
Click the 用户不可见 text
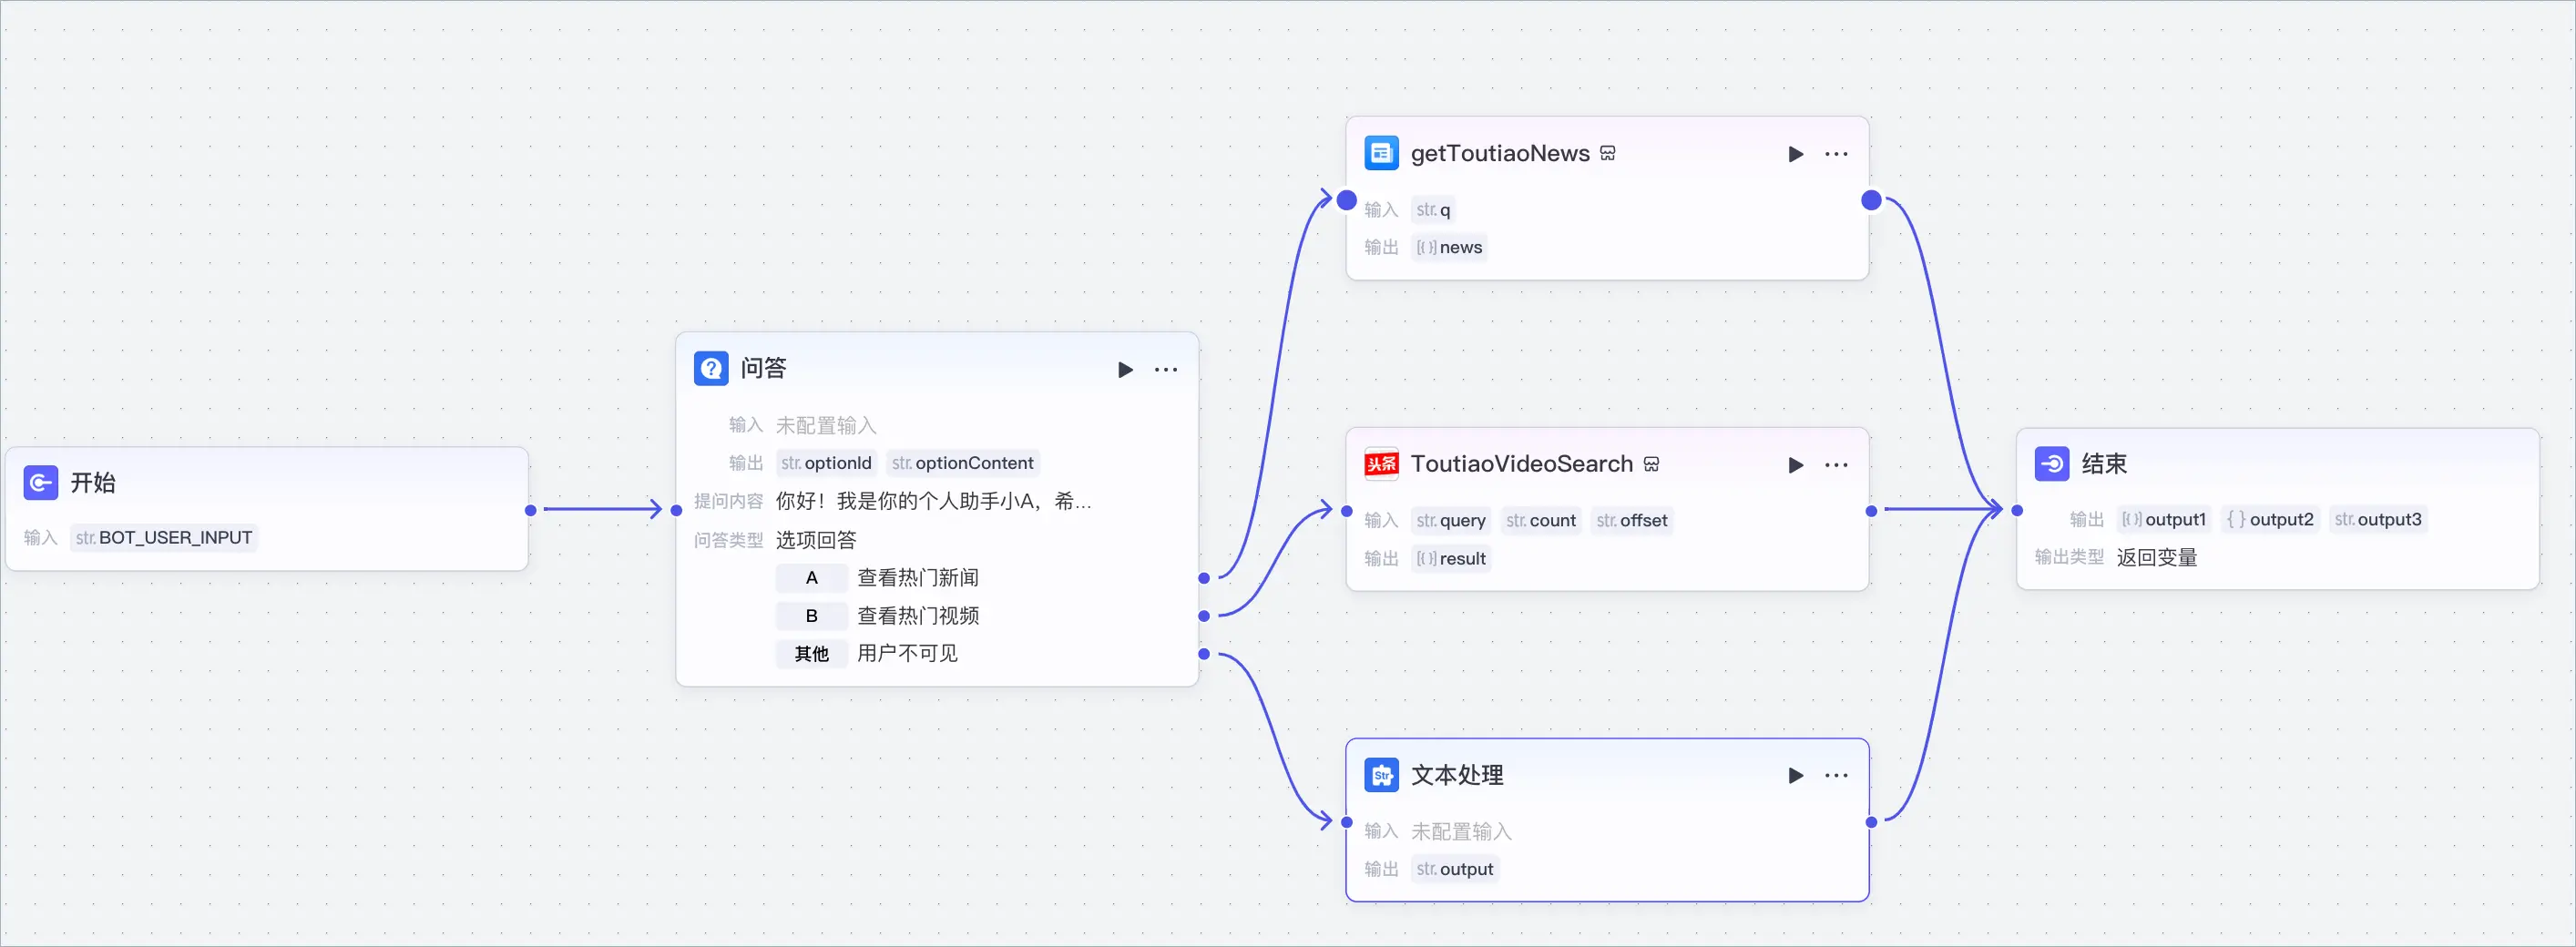pos(907,654)
